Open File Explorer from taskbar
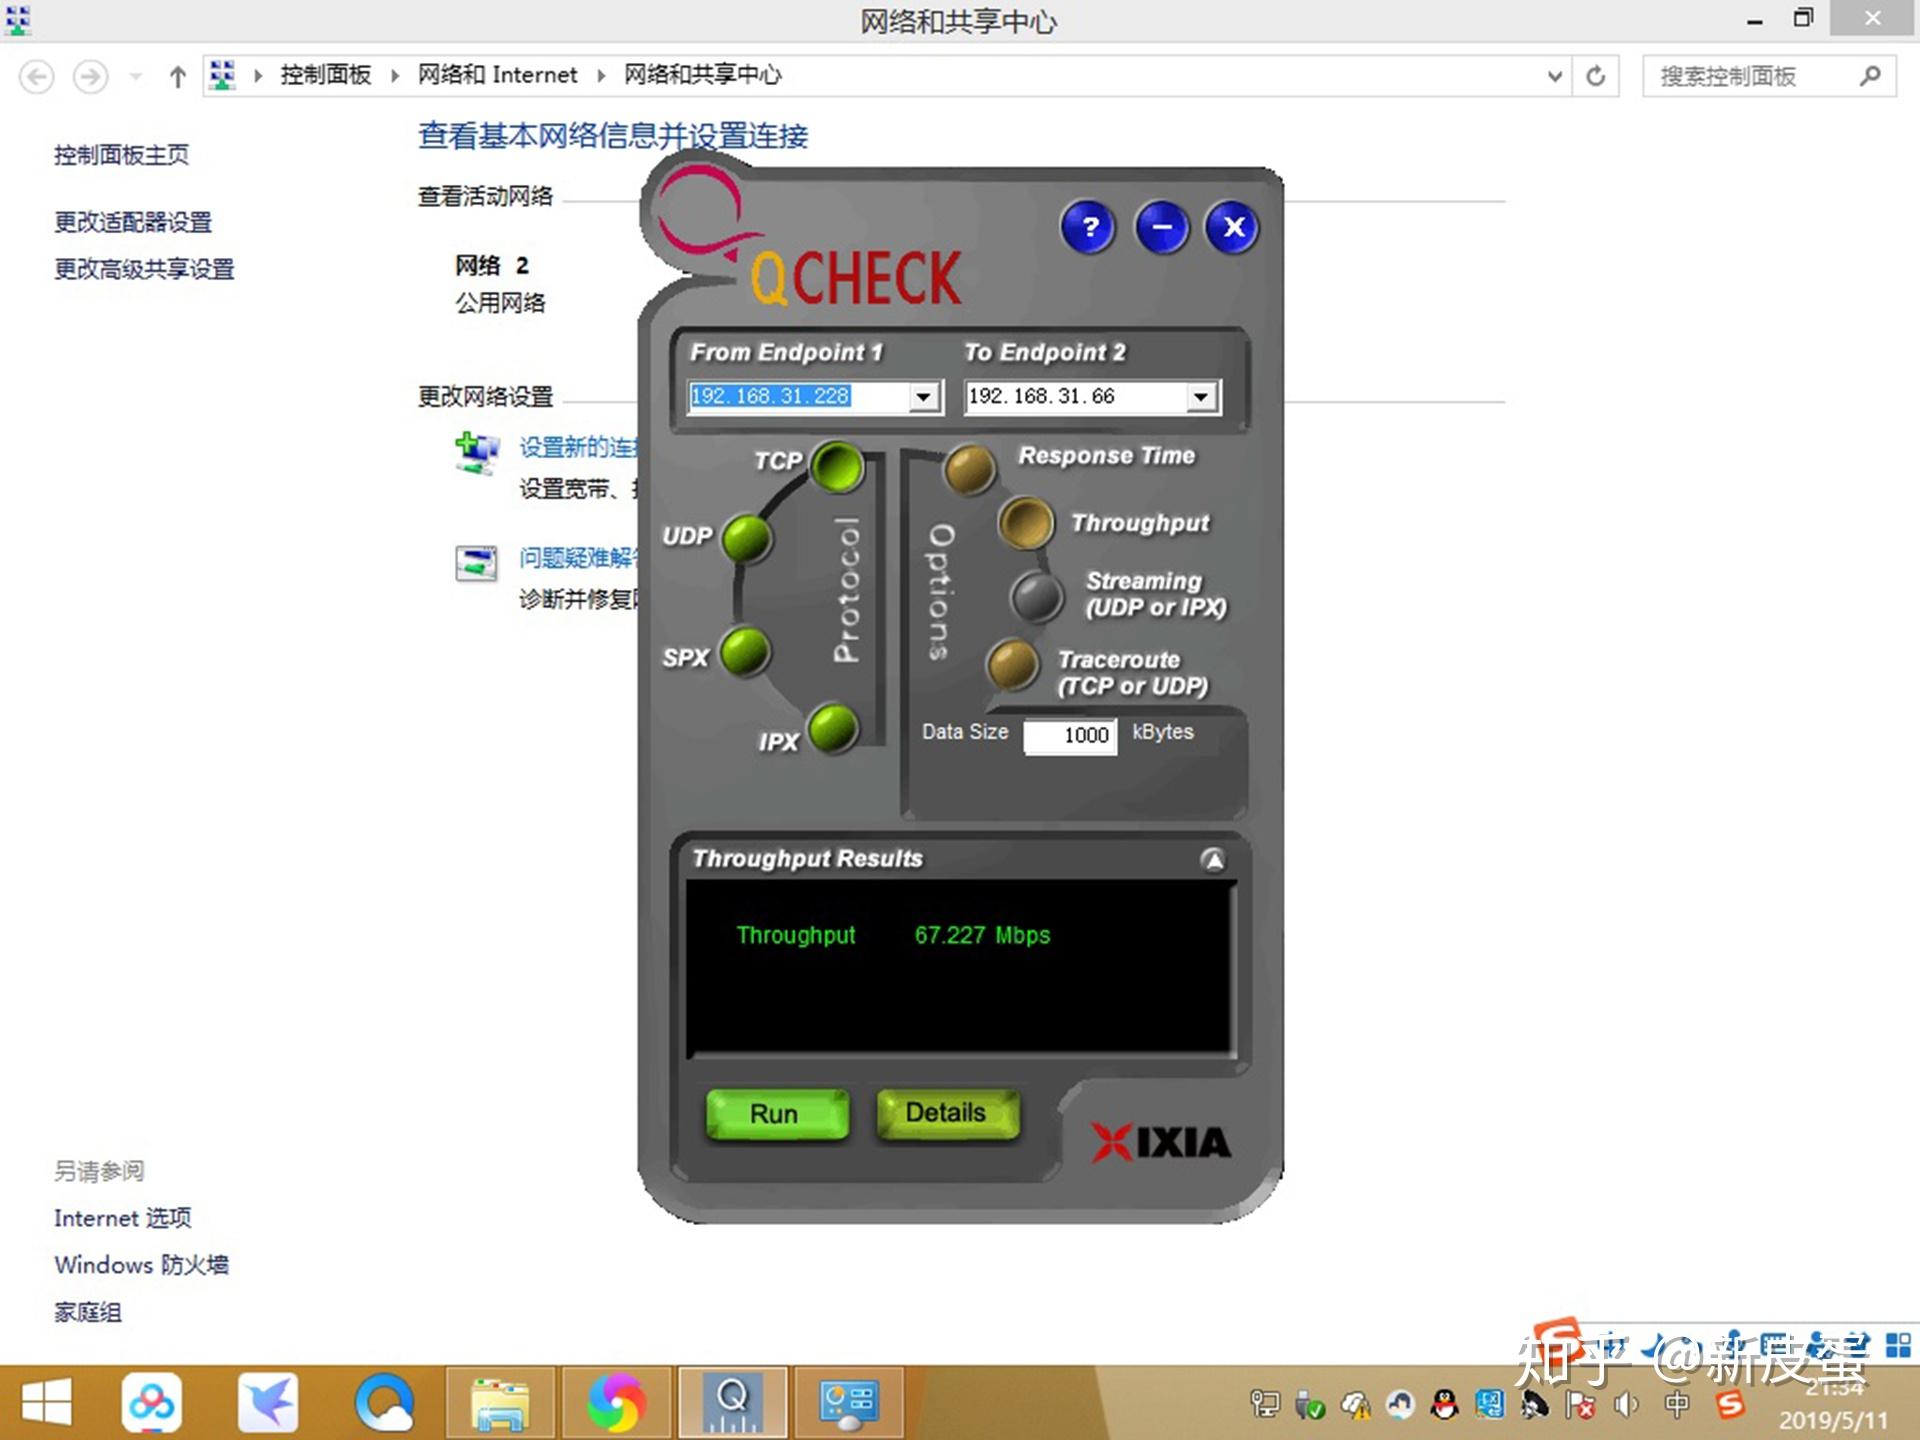 click(x=500, y=1402)
